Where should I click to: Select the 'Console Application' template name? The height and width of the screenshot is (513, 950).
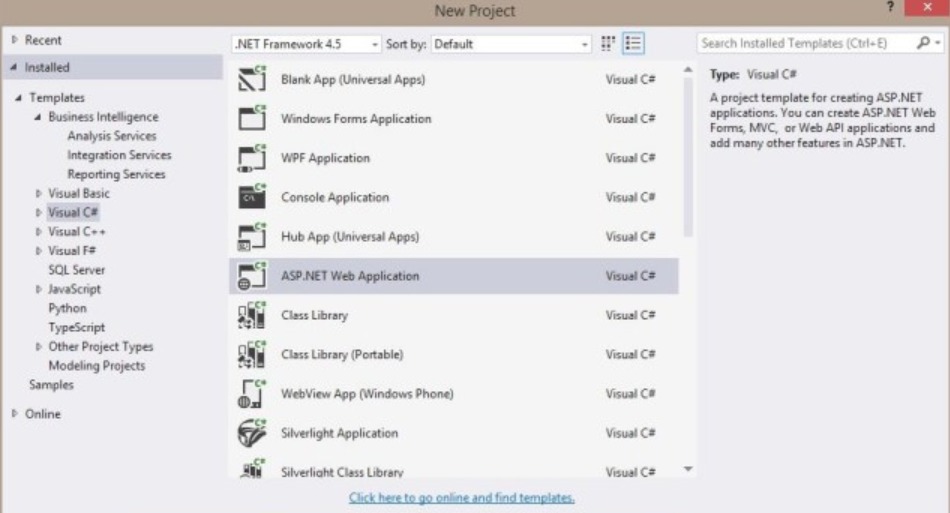click(334, 197)
